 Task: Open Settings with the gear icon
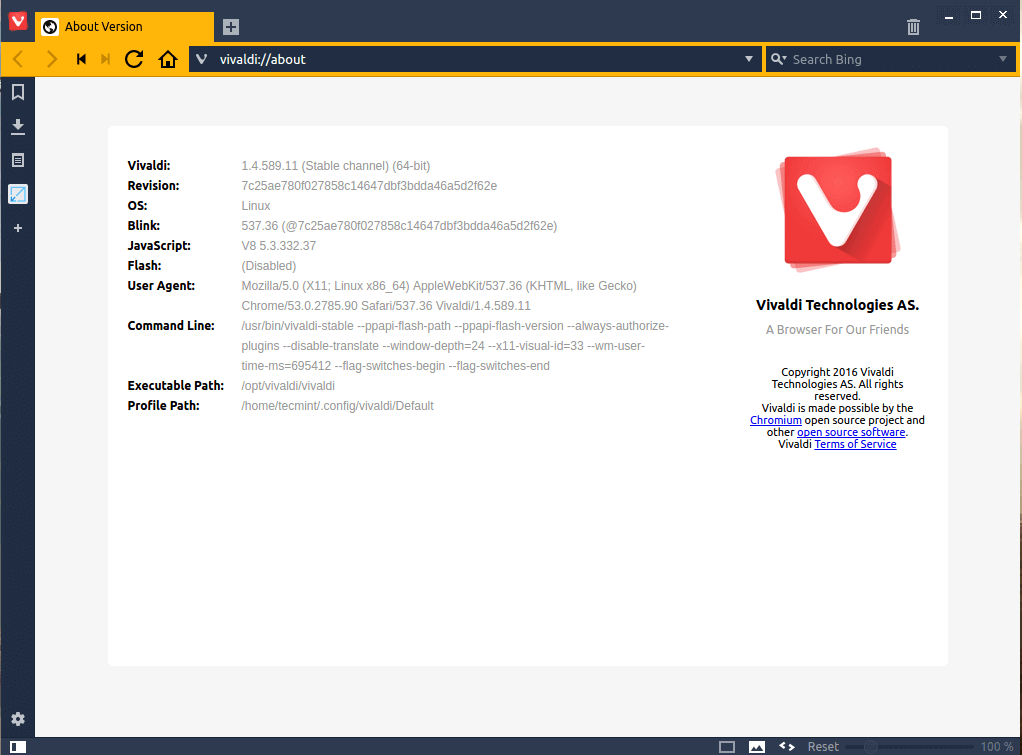[18, 719]
